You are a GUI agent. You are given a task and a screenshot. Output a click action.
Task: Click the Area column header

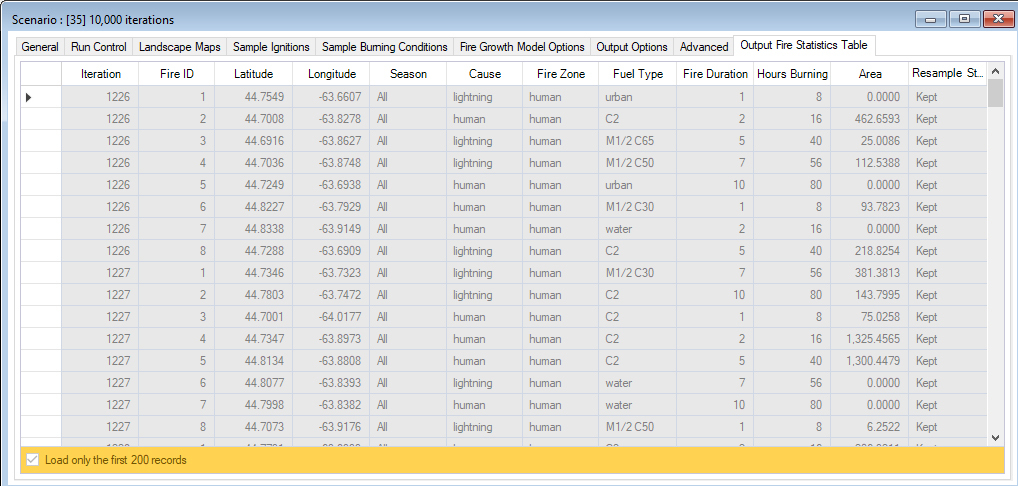click(870, 74)
